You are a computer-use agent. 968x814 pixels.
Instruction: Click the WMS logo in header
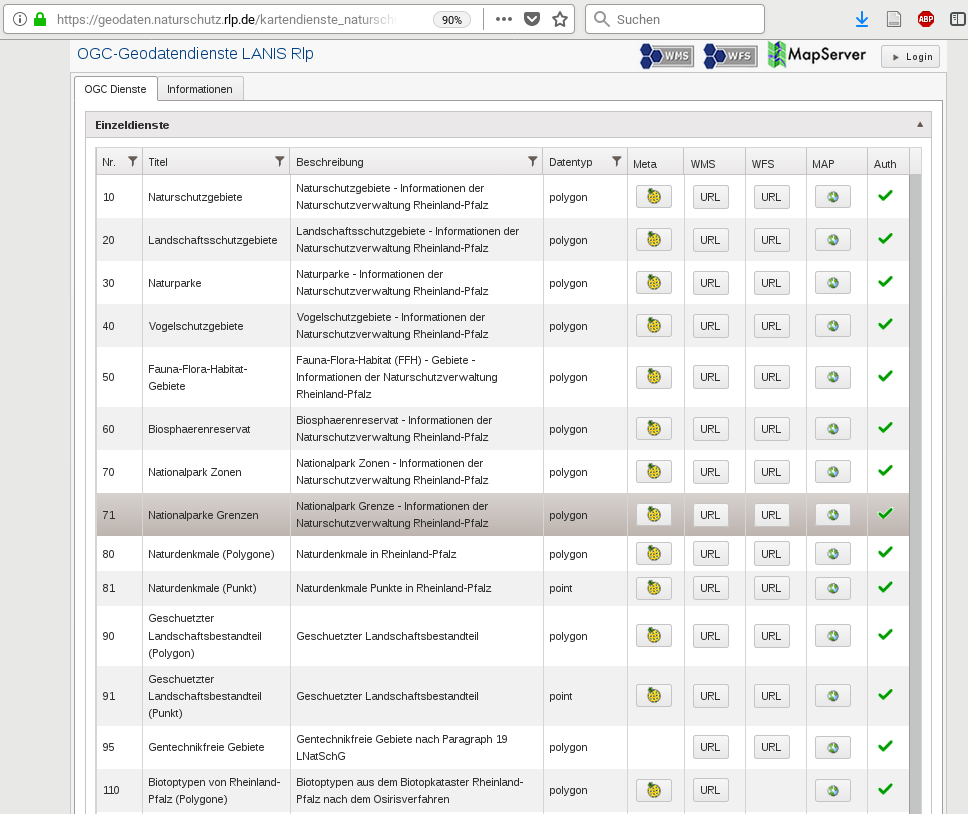pos(667,56)
